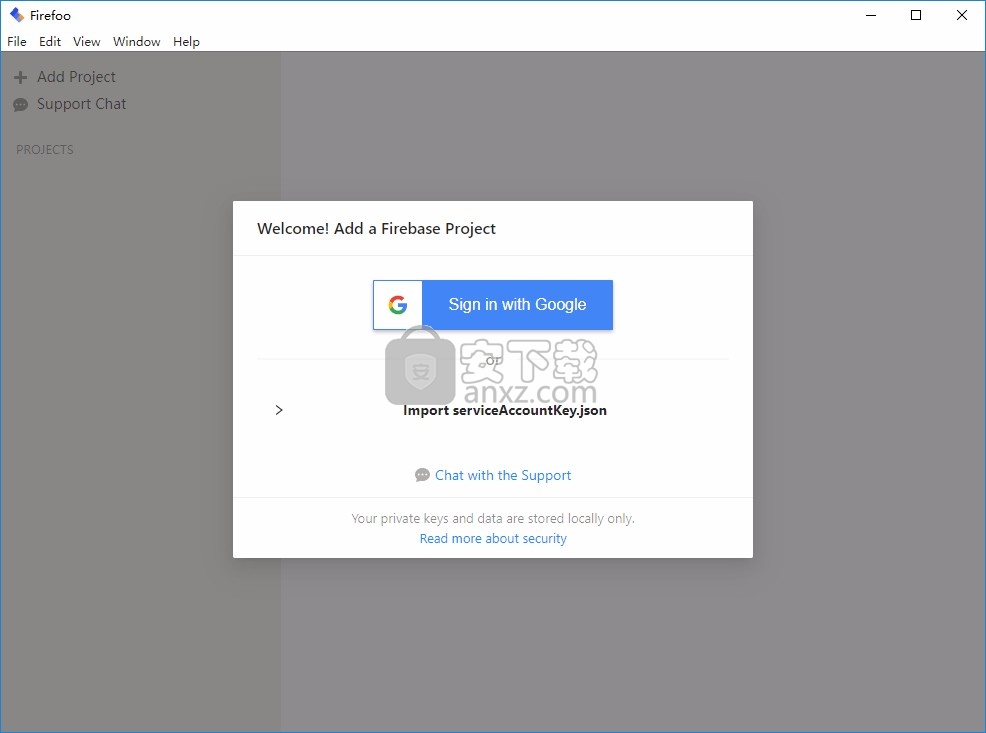Open the View menu

pyautogui.click(x=87, y=41)
